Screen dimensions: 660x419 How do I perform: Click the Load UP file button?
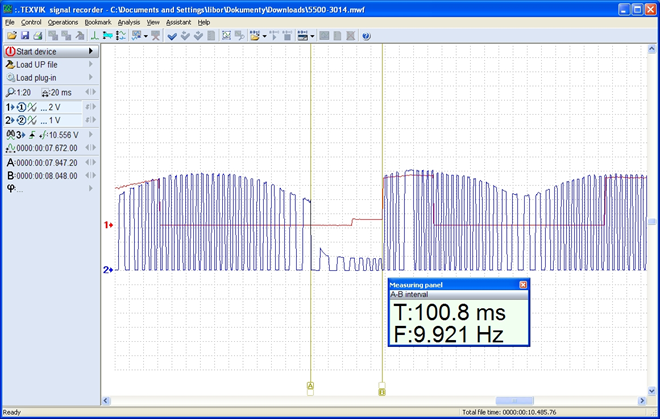point(51,64)
